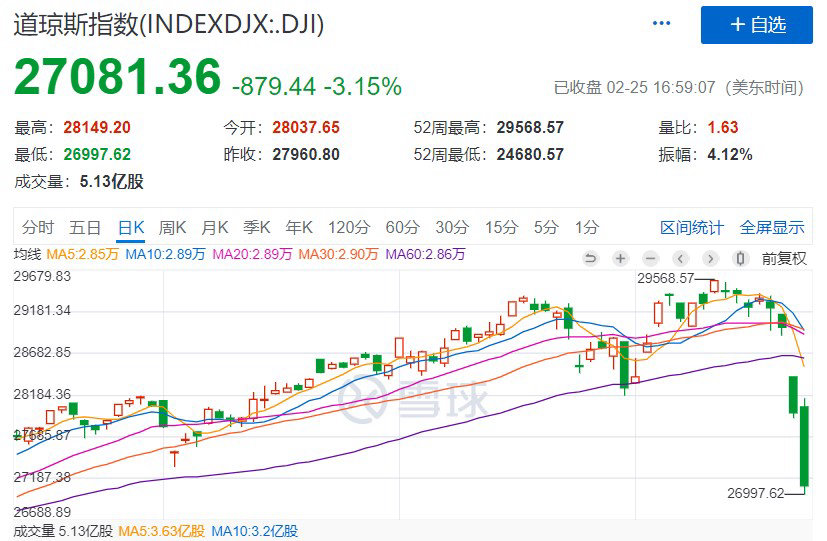Image resolution: width=827 pixels, height=541 pixels.
Task: Click the 最低 value 26997.62
Action: 97,154
